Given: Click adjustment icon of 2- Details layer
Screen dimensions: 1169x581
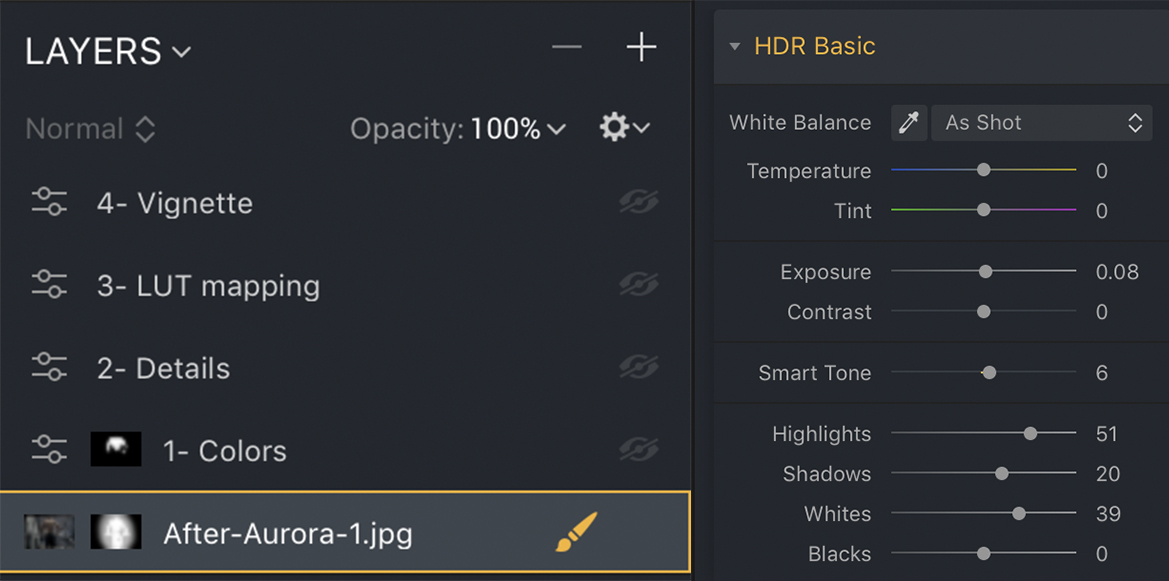Looking at the screenshot, I should point(49,368).
